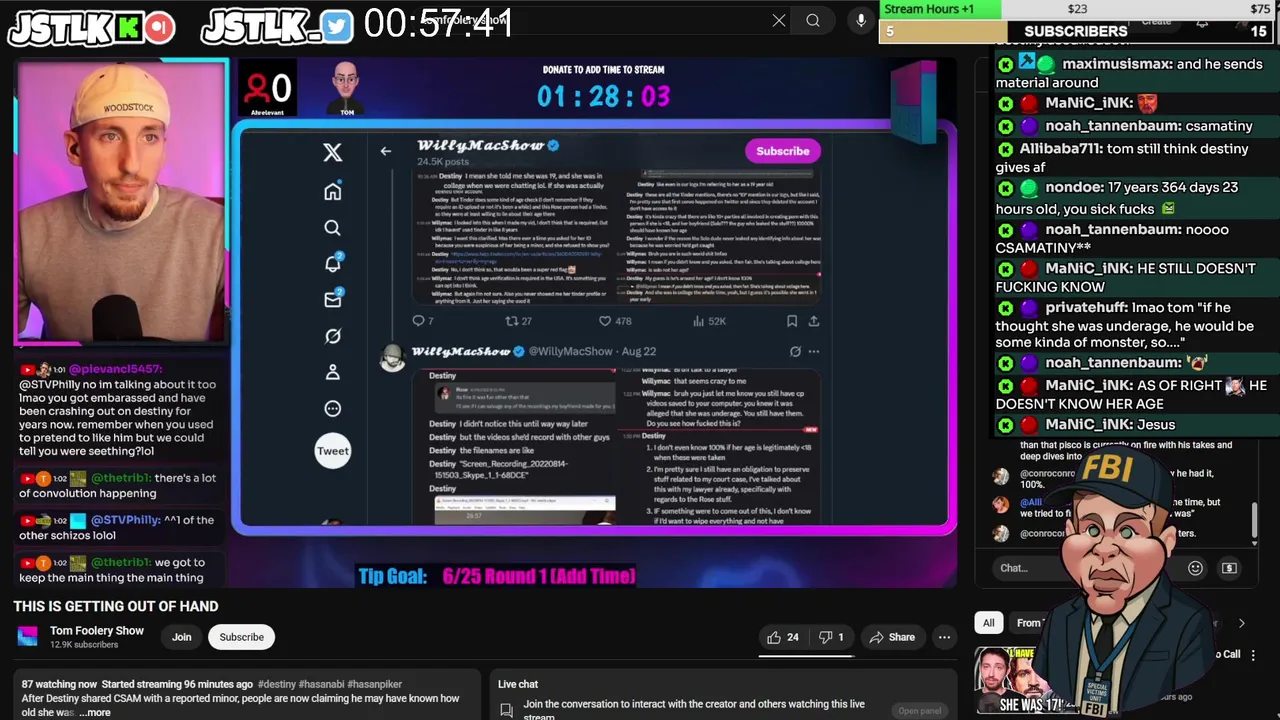Click the YouTube search magnifier icon
The image size is (1280, 720).
pos(813,20)
